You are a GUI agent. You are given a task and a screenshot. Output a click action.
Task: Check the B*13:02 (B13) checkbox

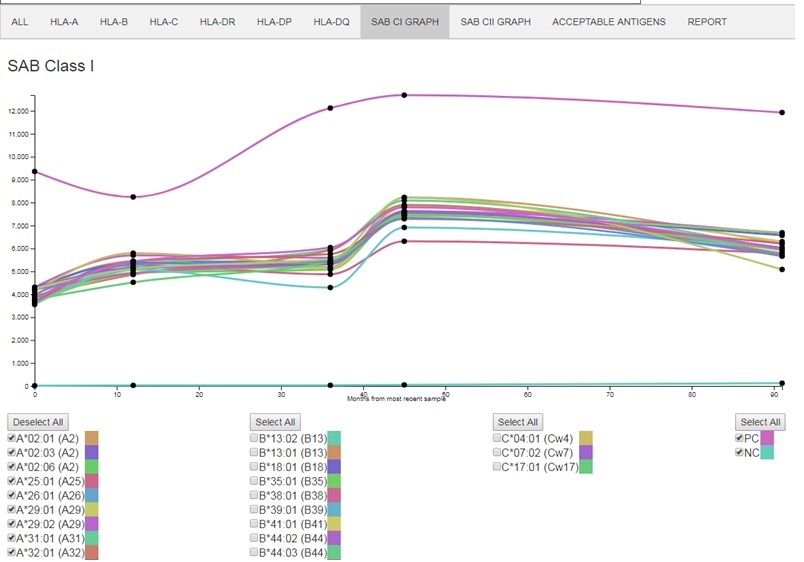pyautogui.click(x=254, y=438)
